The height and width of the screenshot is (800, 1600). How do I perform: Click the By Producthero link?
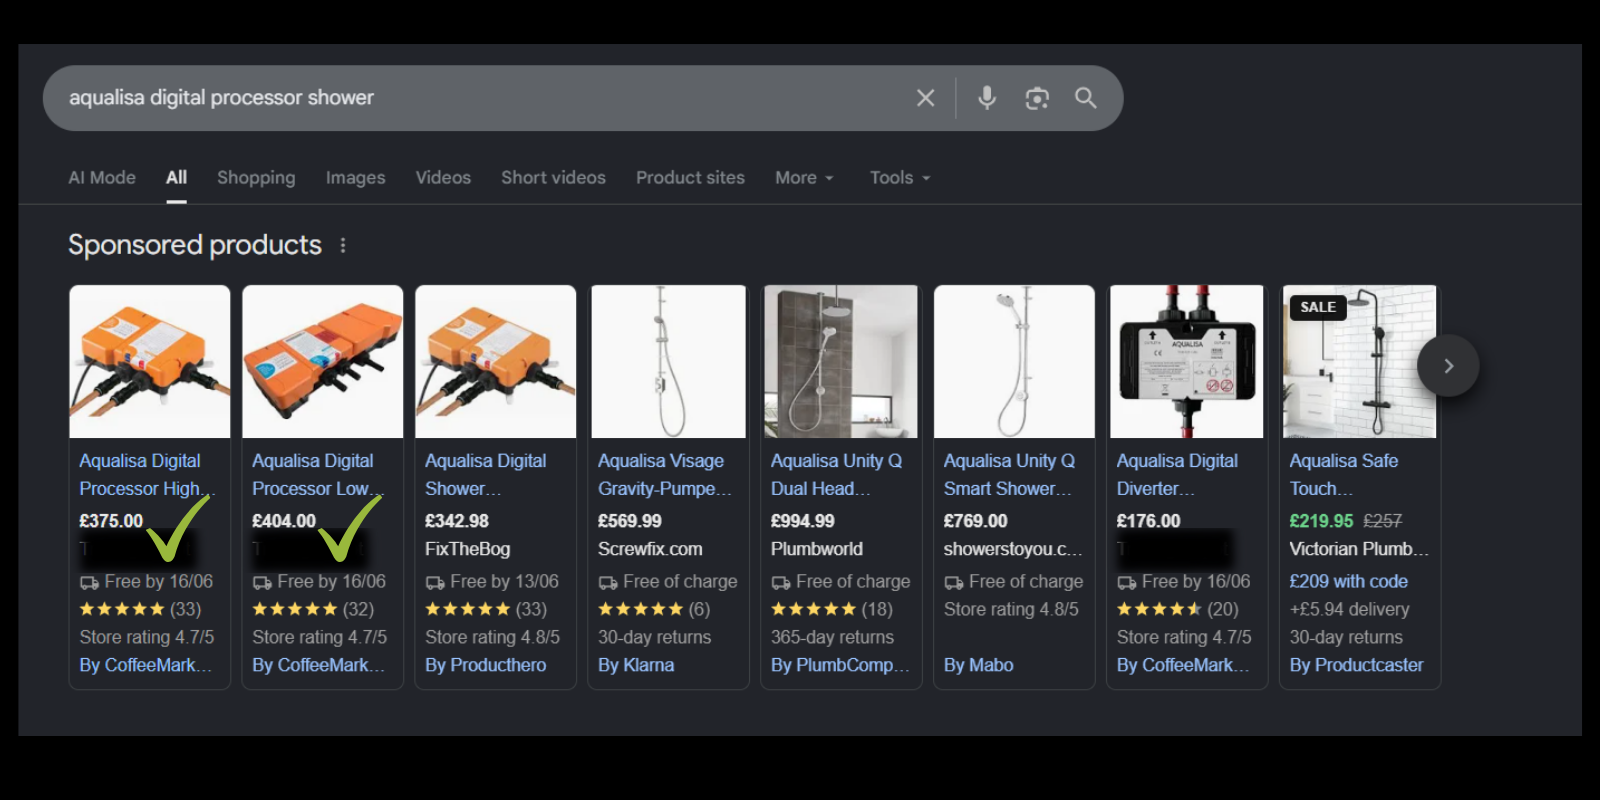point(486,665)
